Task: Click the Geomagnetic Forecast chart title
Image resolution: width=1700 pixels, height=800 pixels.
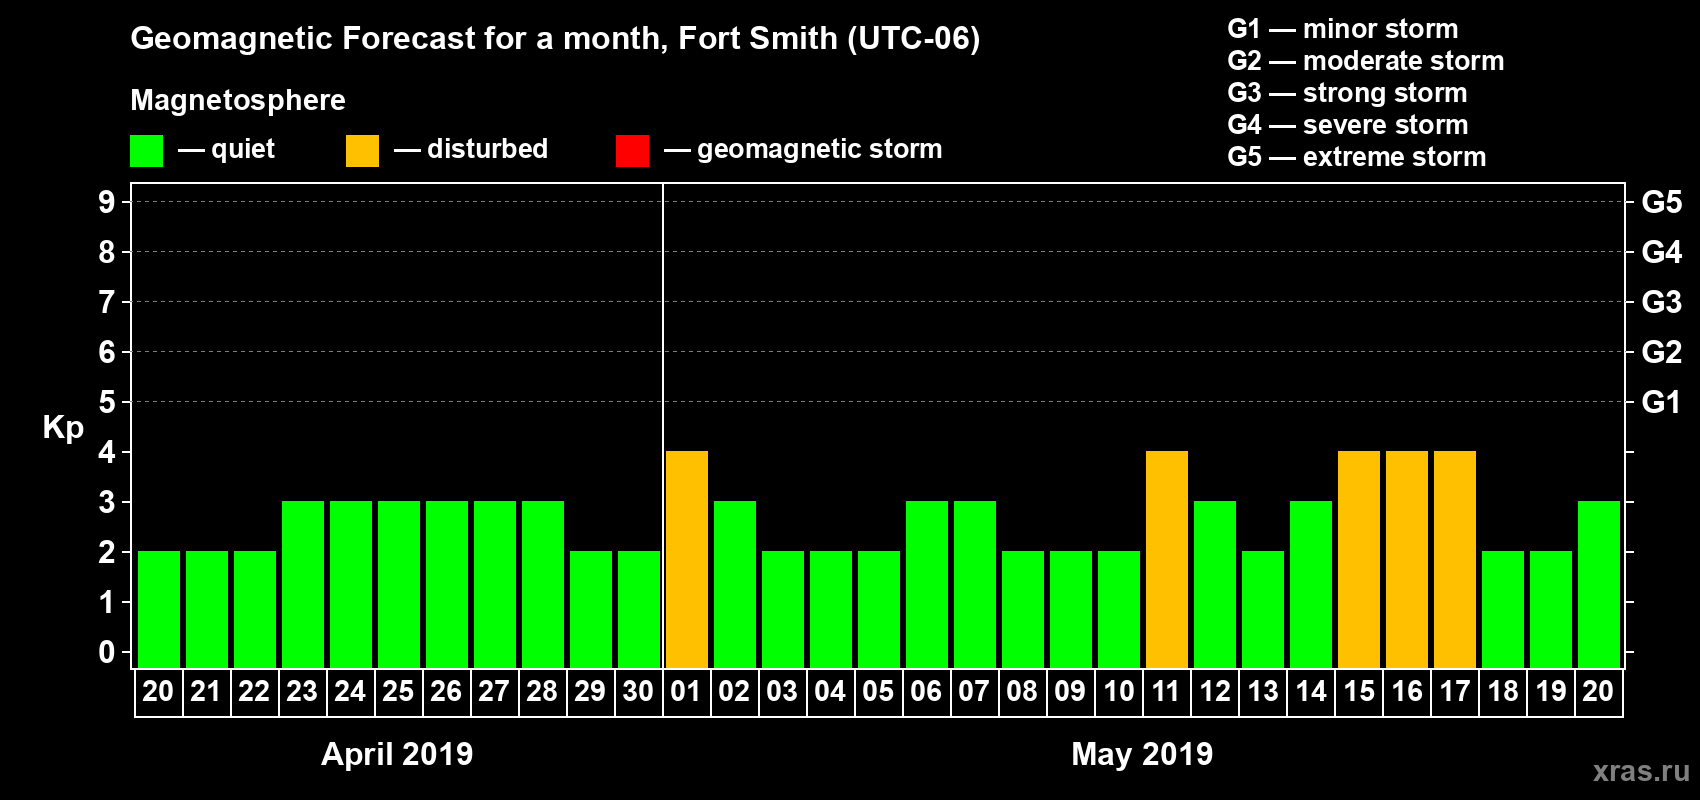Action: 555,39
